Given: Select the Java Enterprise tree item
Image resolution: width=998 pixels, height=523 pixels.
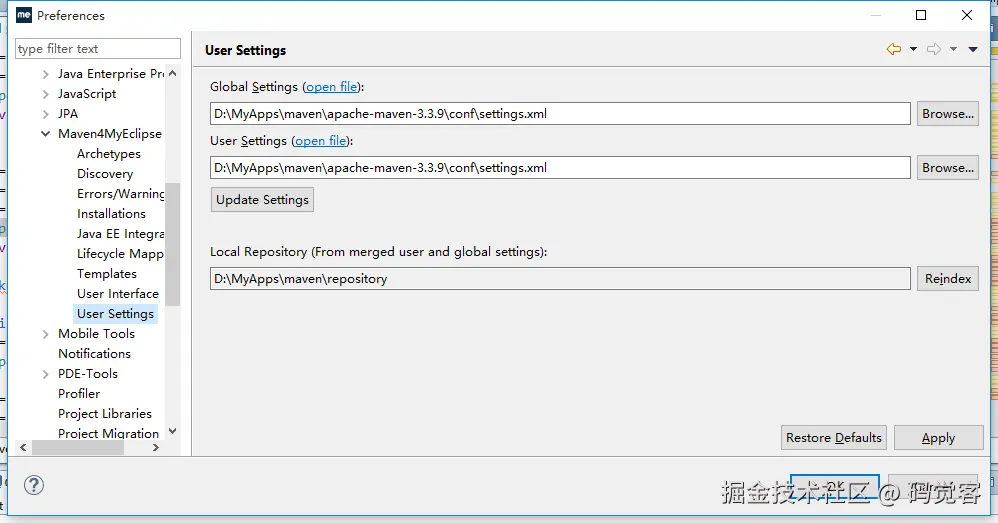Looking at the screenshot, I should tap(111, 74).
